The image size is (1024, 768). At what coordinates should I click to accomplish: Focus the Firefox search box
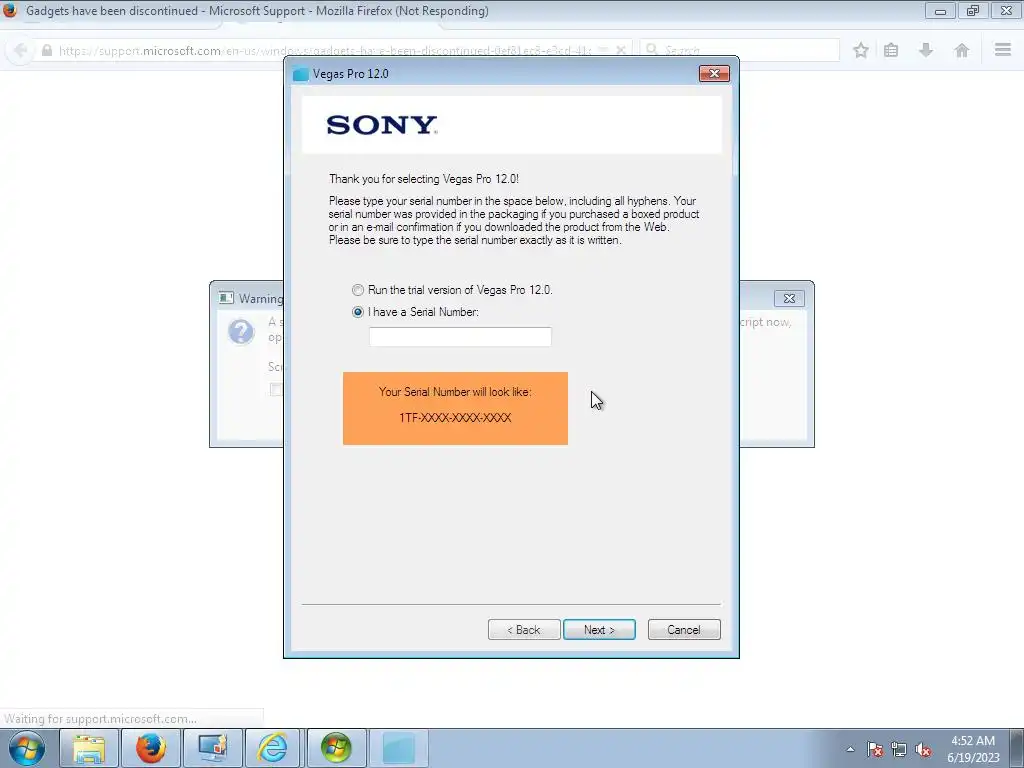(x=739, y=50)
